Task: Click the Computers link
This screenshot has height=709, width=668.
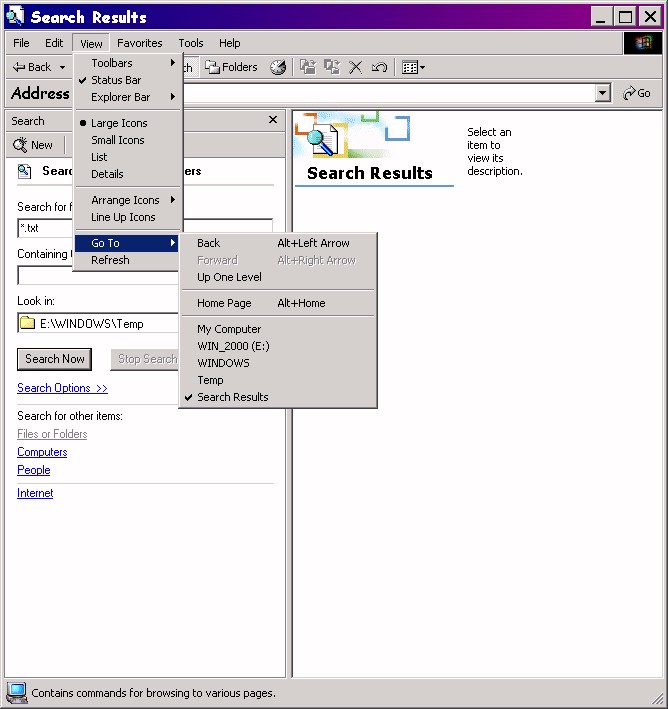Action: [42, 452]
